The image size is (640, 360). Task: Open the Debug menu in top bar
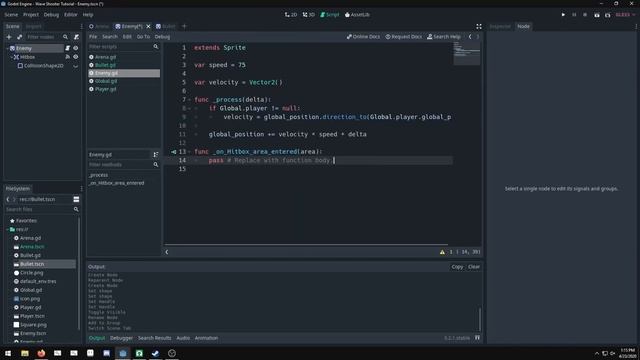(x=51, y=15)
